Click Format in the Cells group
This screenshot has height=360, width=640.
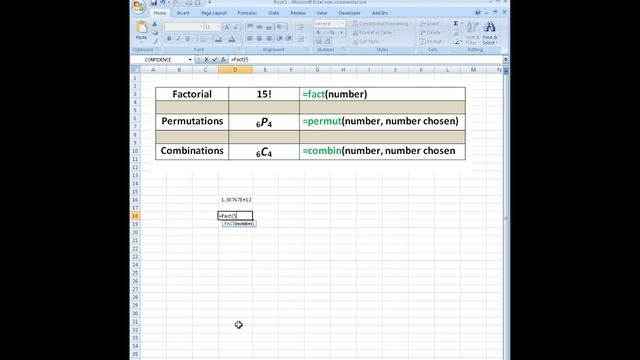(432, 42)
